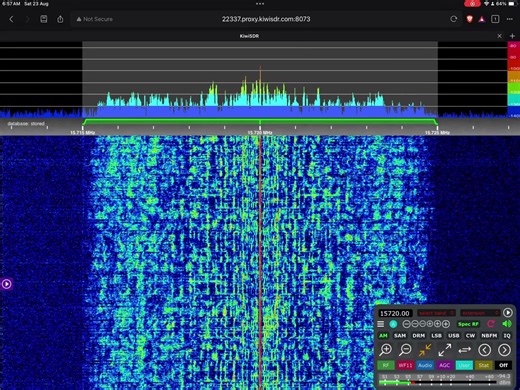The height and width of the screenshot is (390, 520).
Task: Open the Stat tab
Action: pyautogui.click(x=484, y=365)
